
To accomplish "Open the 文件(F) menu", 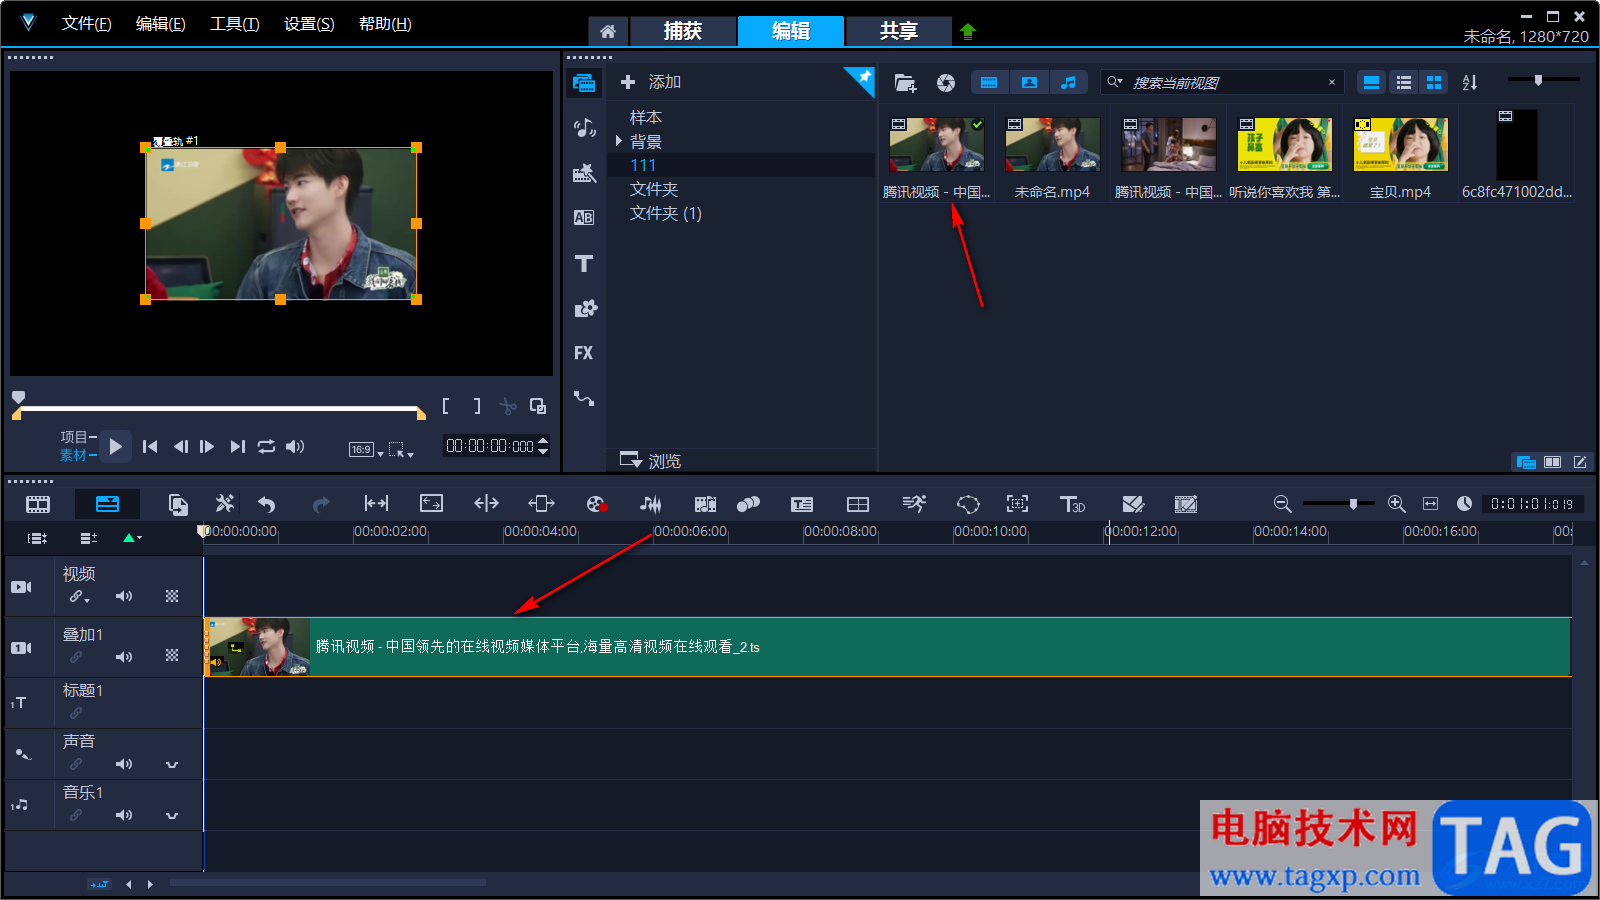I will tap(87, 24).
